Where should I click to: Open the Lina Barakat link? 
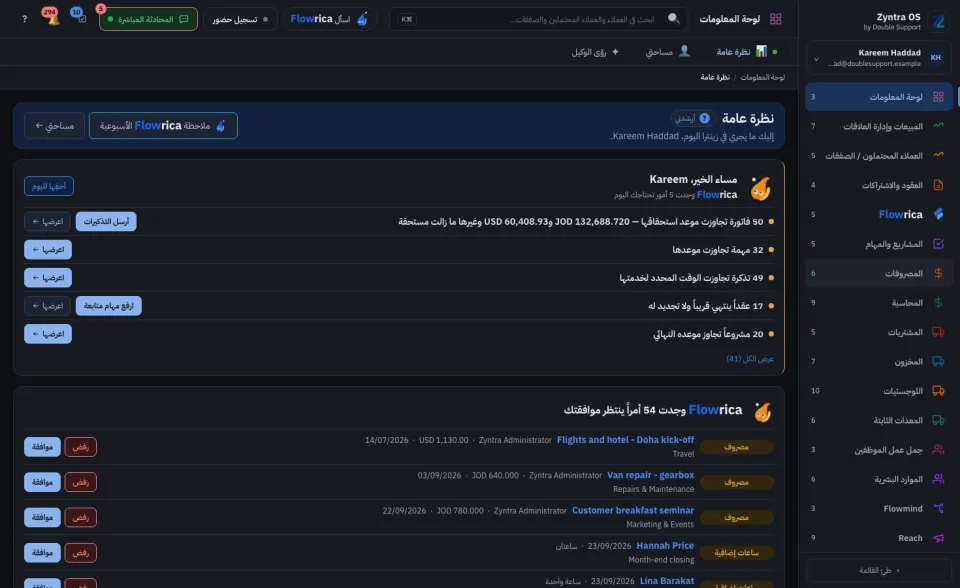tap(667, 581)
